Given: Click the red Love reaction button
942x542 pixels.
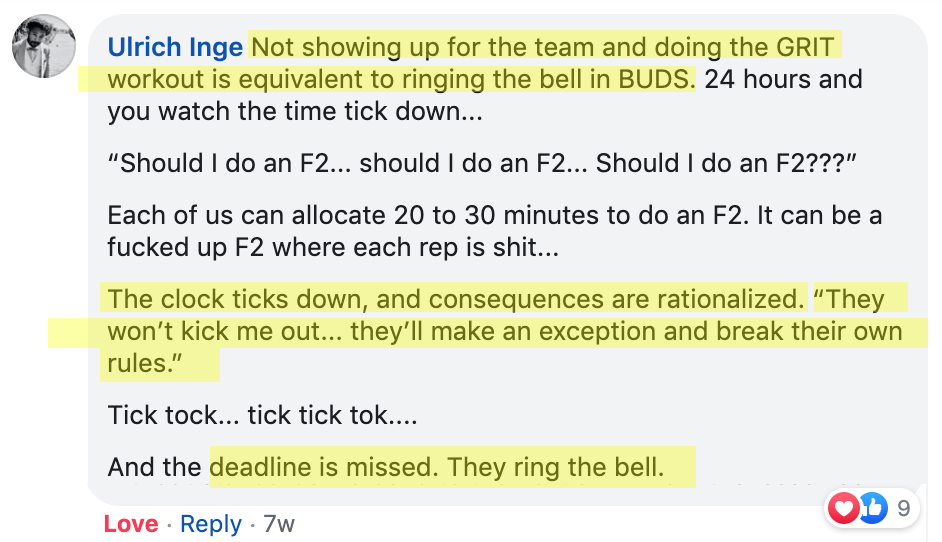Looking at the screenshot, I should pos(131,524).
